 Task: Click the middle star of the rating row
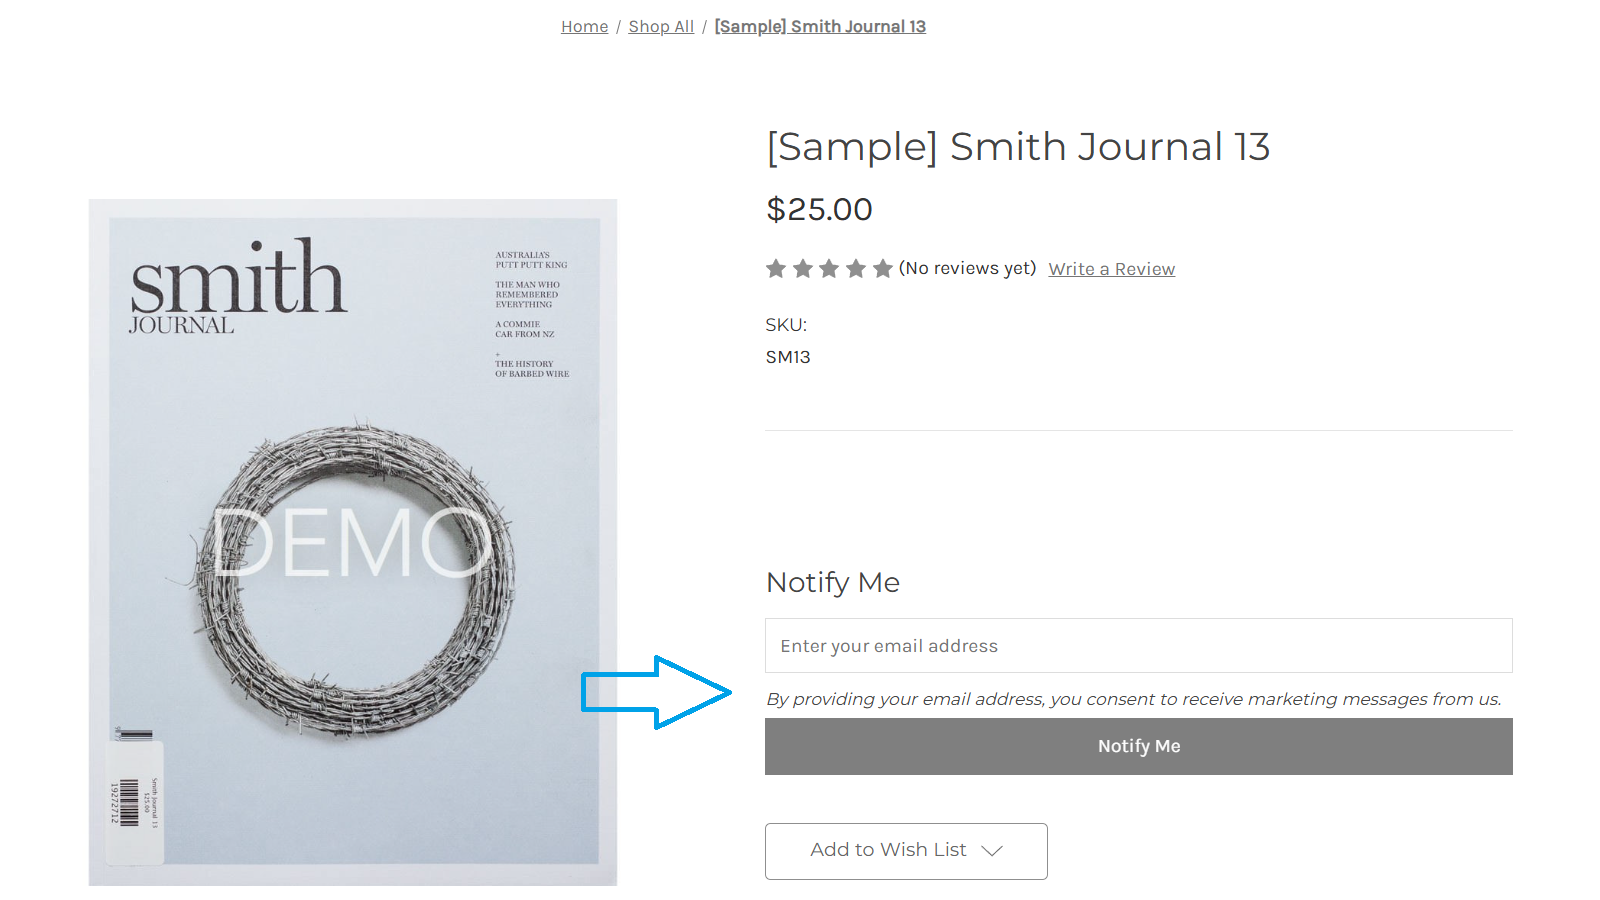829,268
